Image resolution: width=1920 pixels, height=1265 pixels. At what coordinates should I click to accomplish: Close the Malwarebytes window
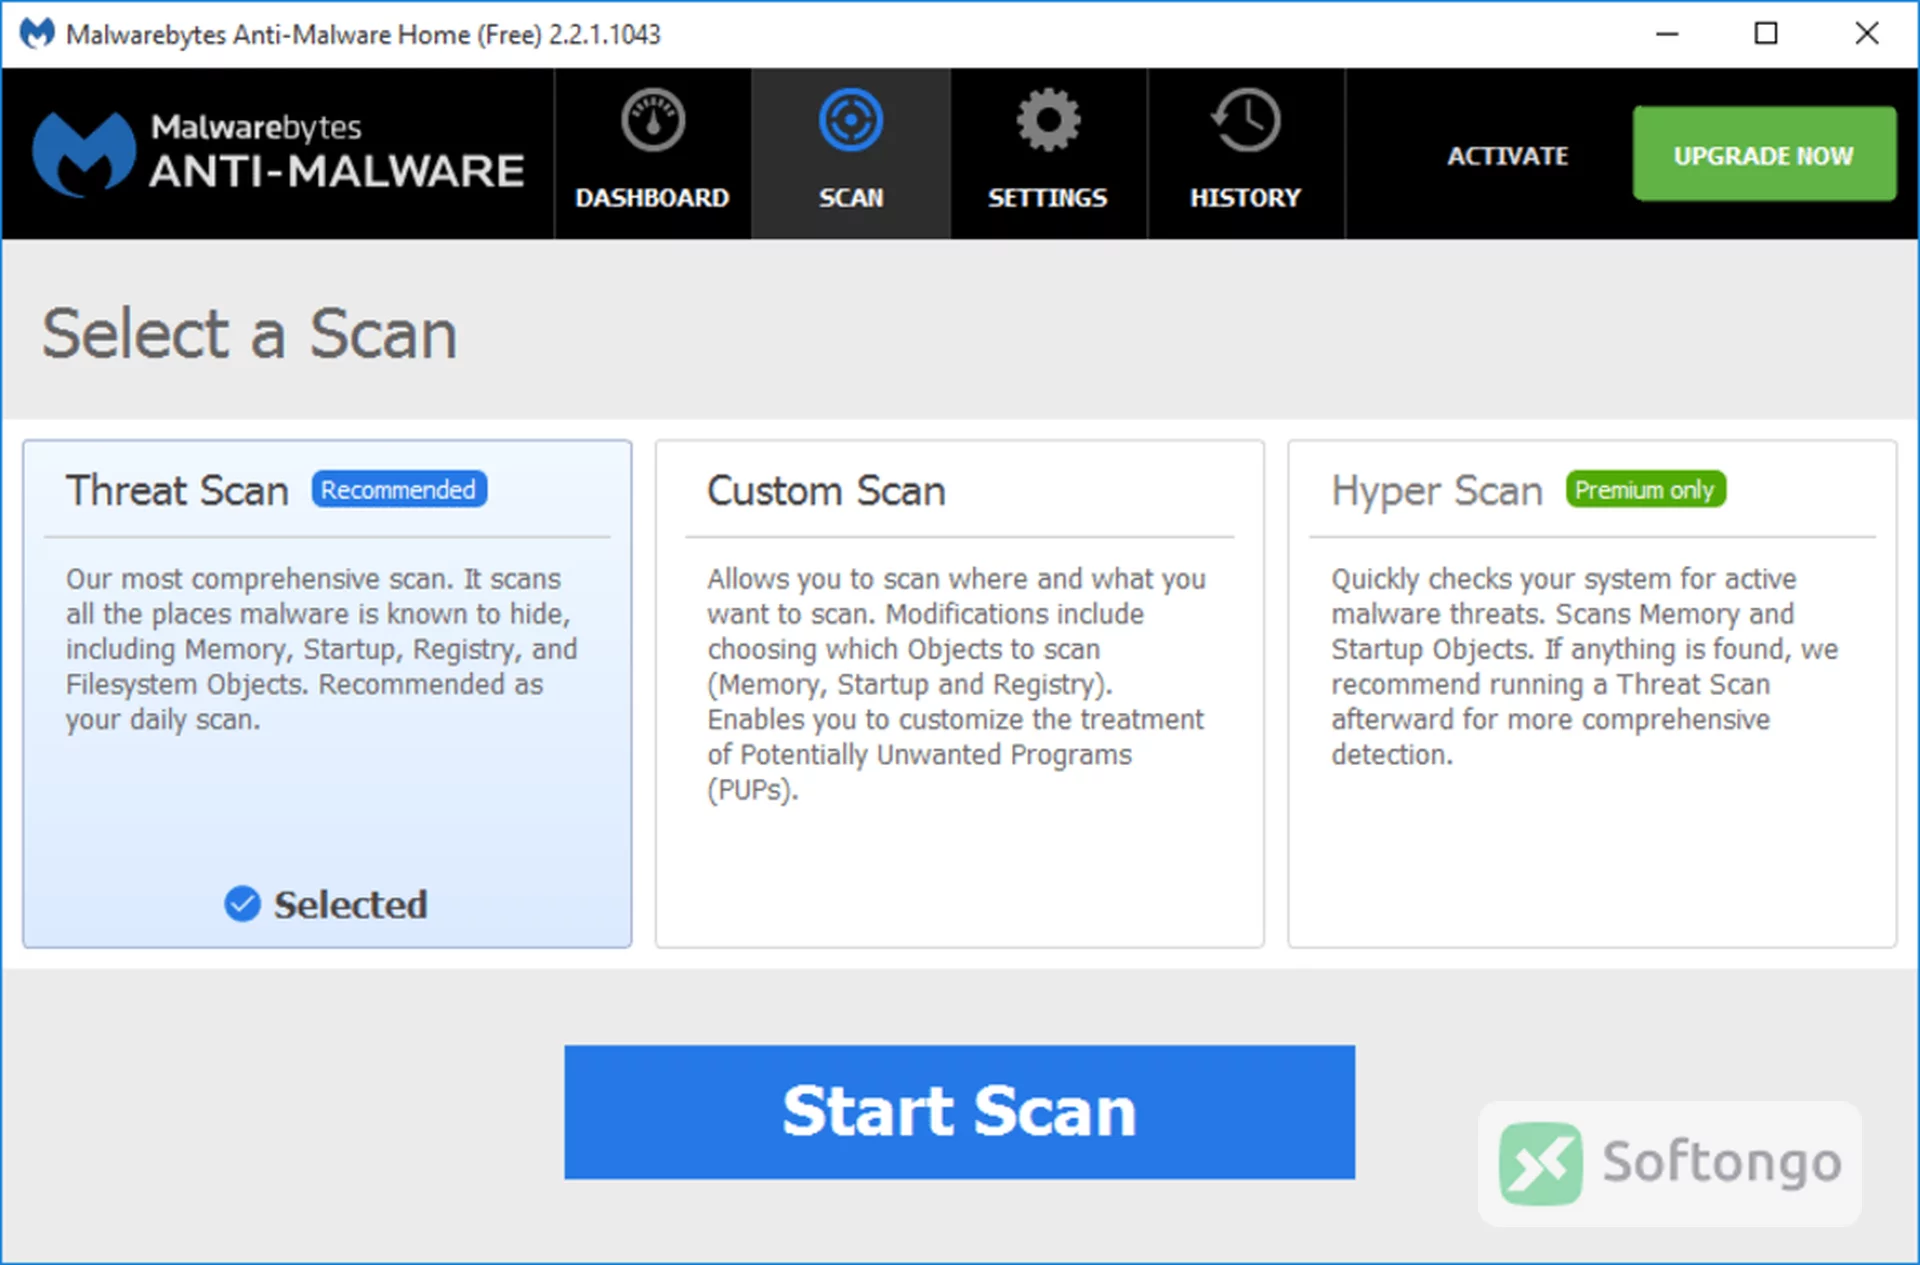1866,34
